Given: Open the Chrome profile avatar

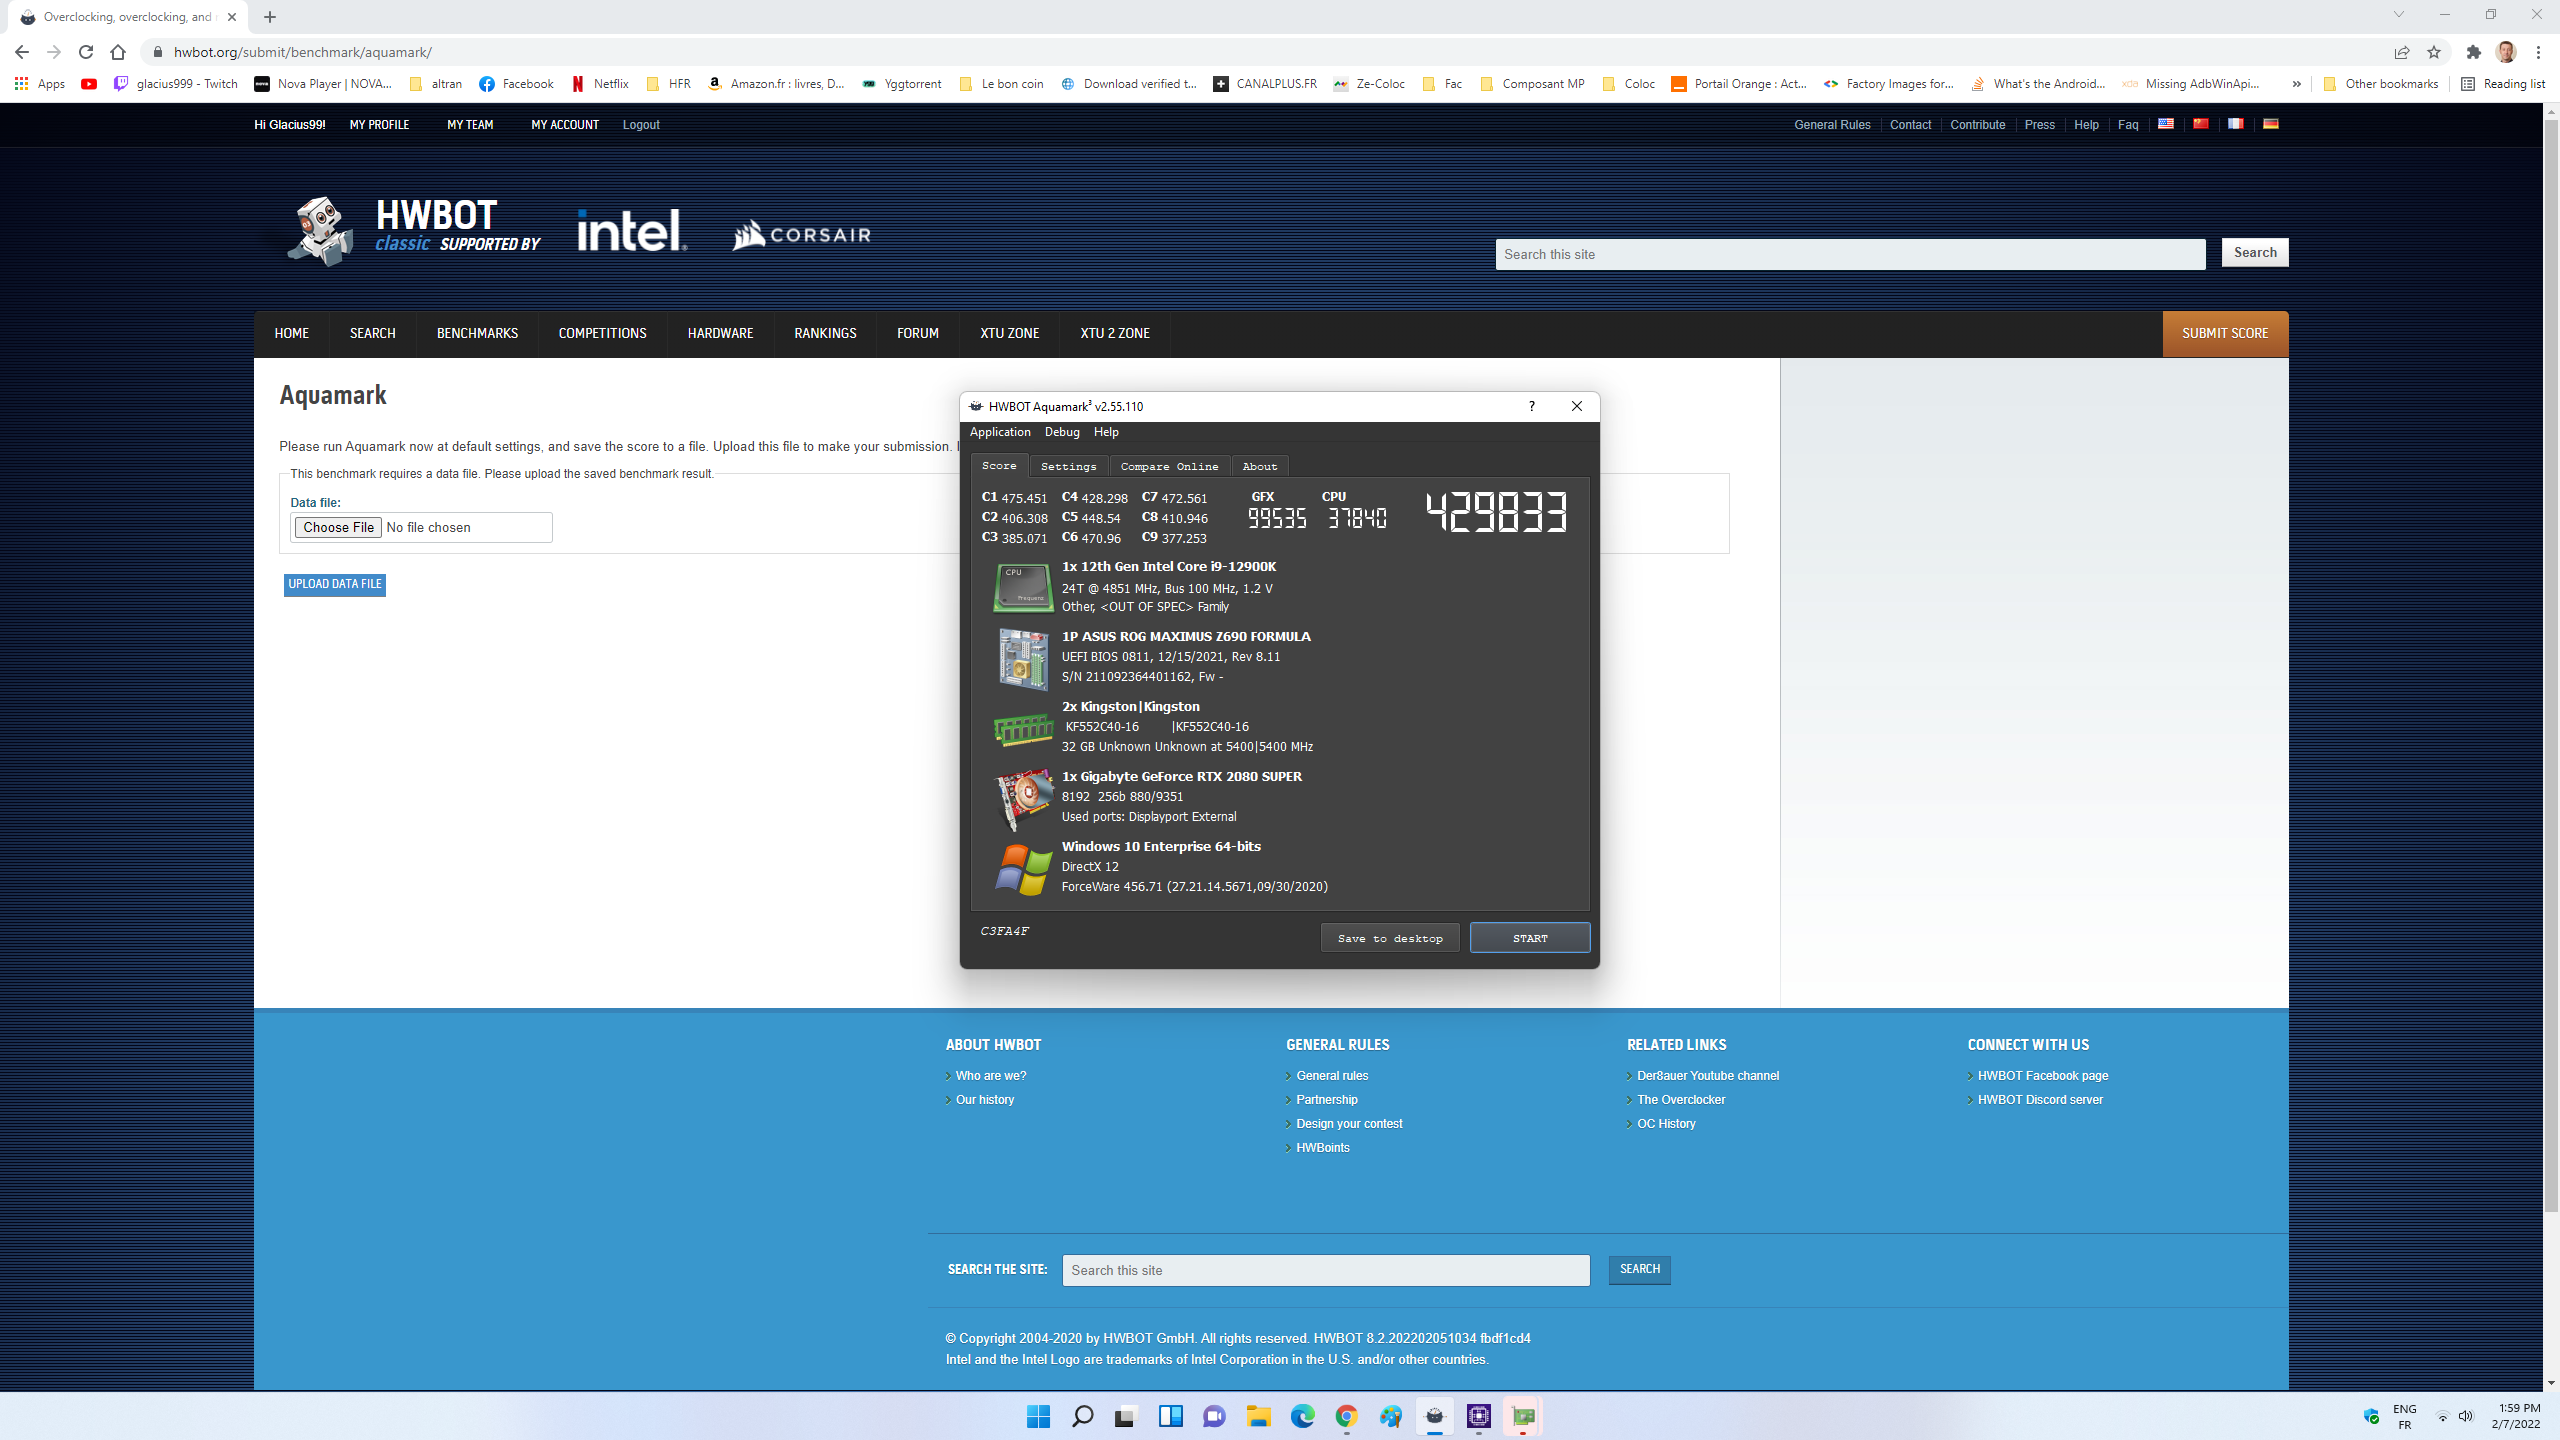Looking at the screenshot, I should tap(2506, 52).
